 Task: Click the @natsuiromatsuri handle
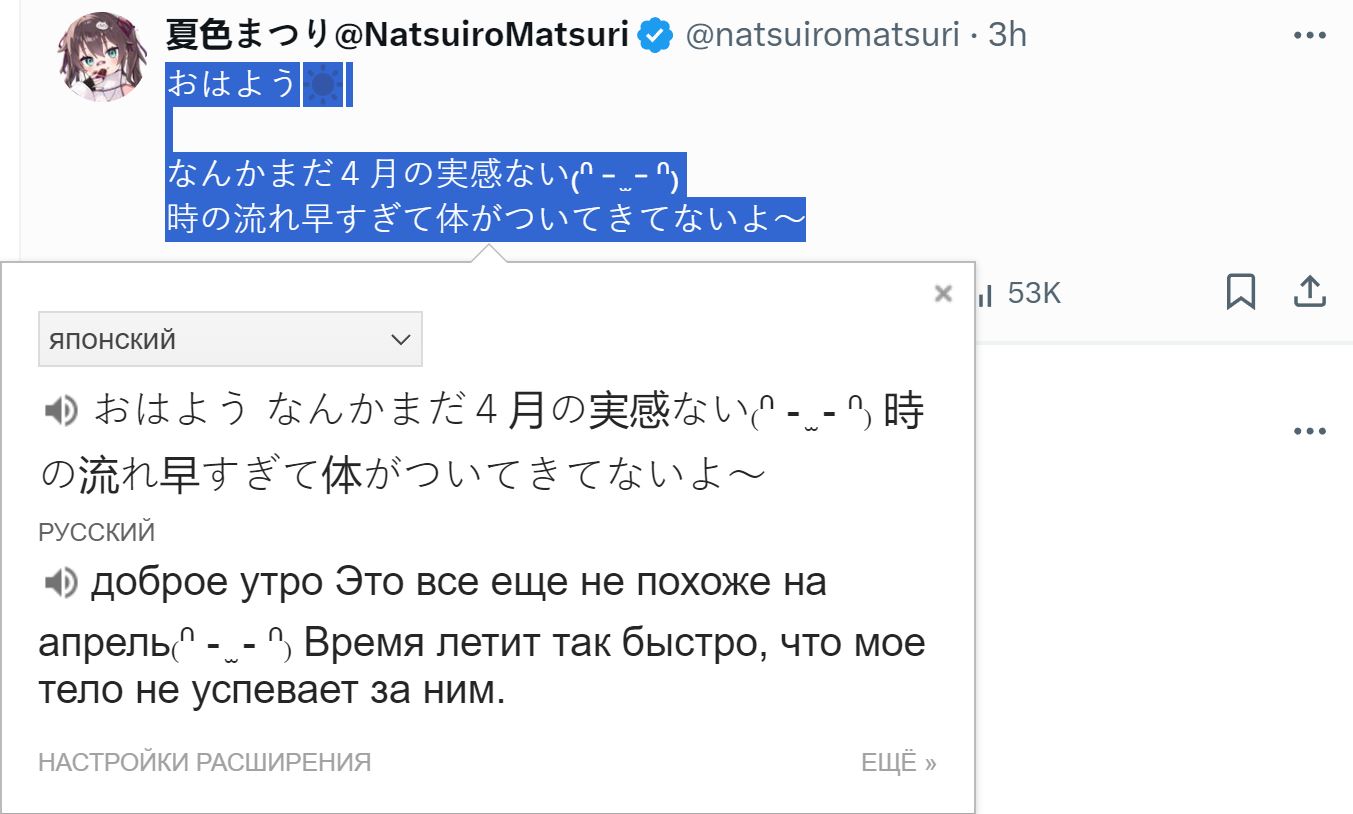click(x=822, y=35)
